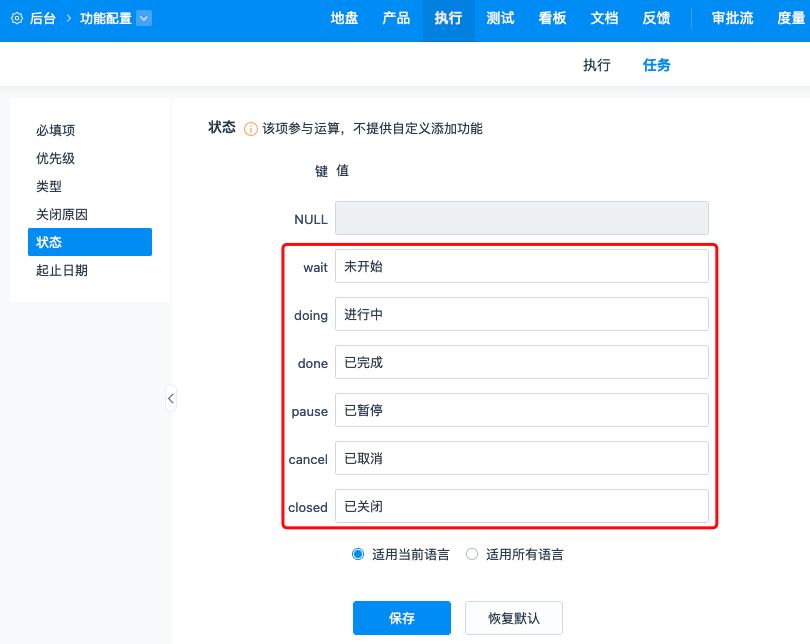This screenshot has height=644, width=810.
Task: Click the 键 column header text
Action: [x=321, y=171]
